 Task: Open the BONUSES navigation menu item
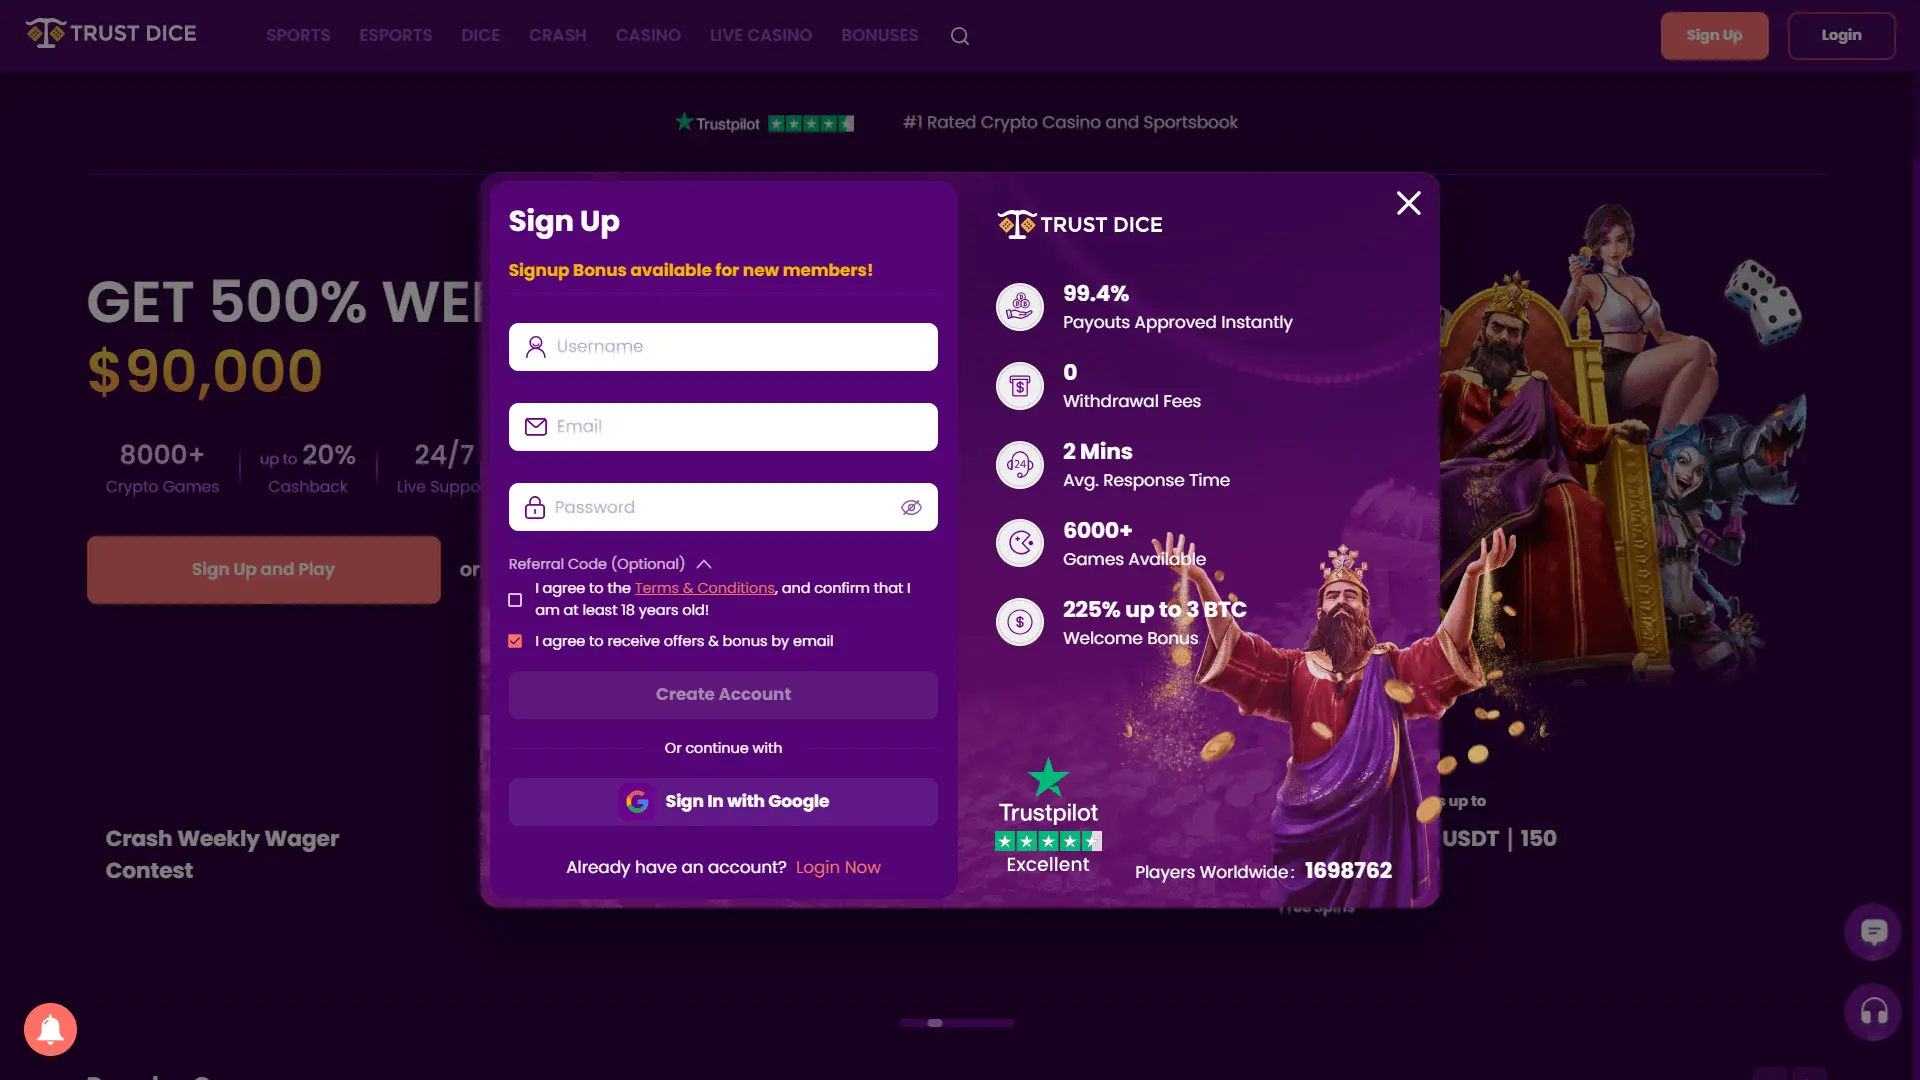tap(880, 34)
